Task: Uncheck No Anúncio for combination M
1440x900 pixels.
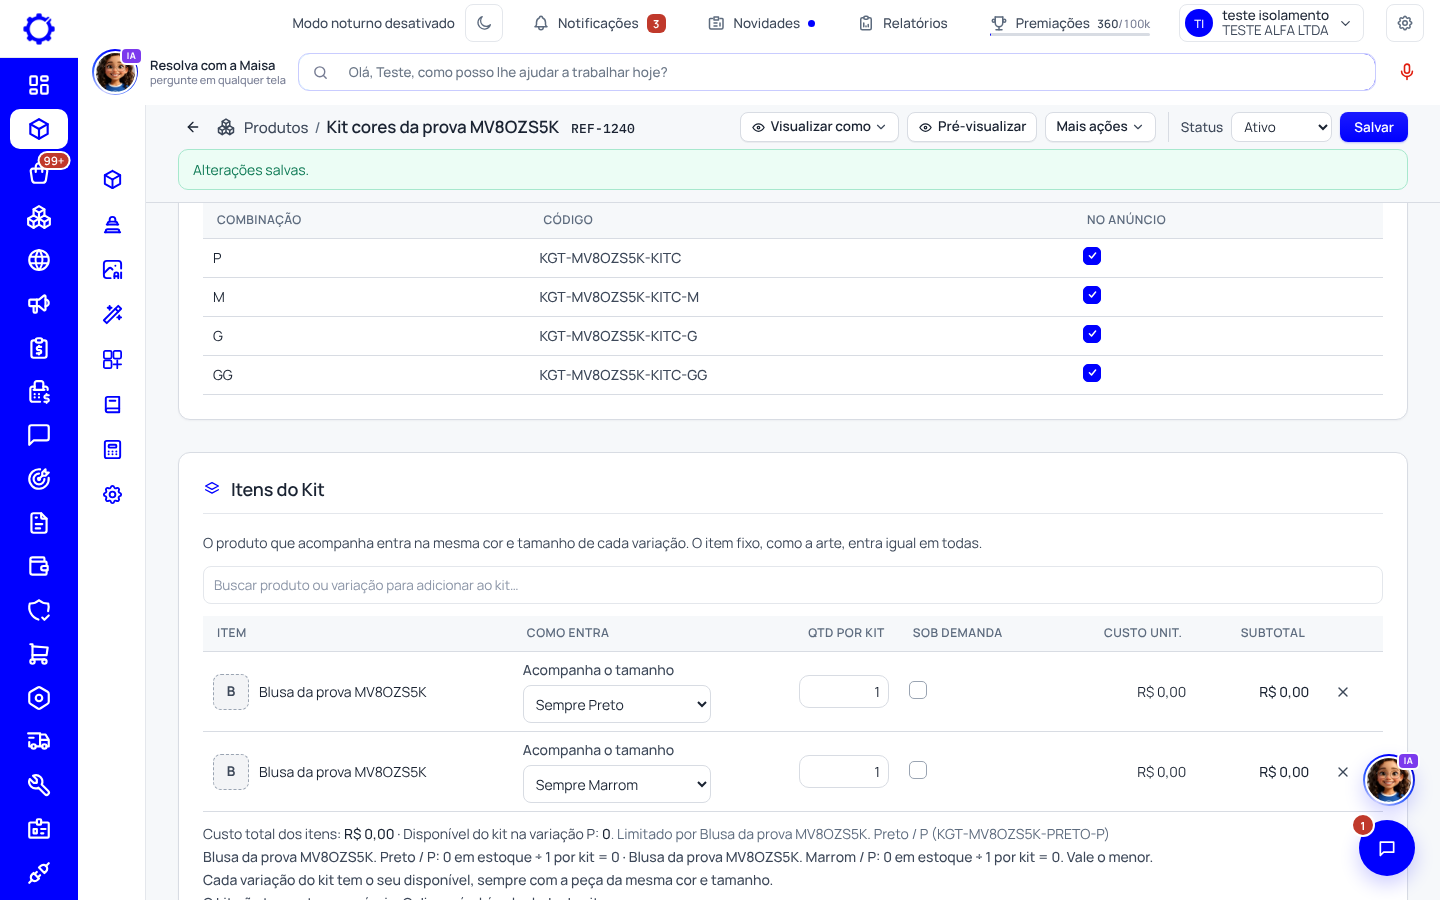Action: click(x=1092, y=295)
